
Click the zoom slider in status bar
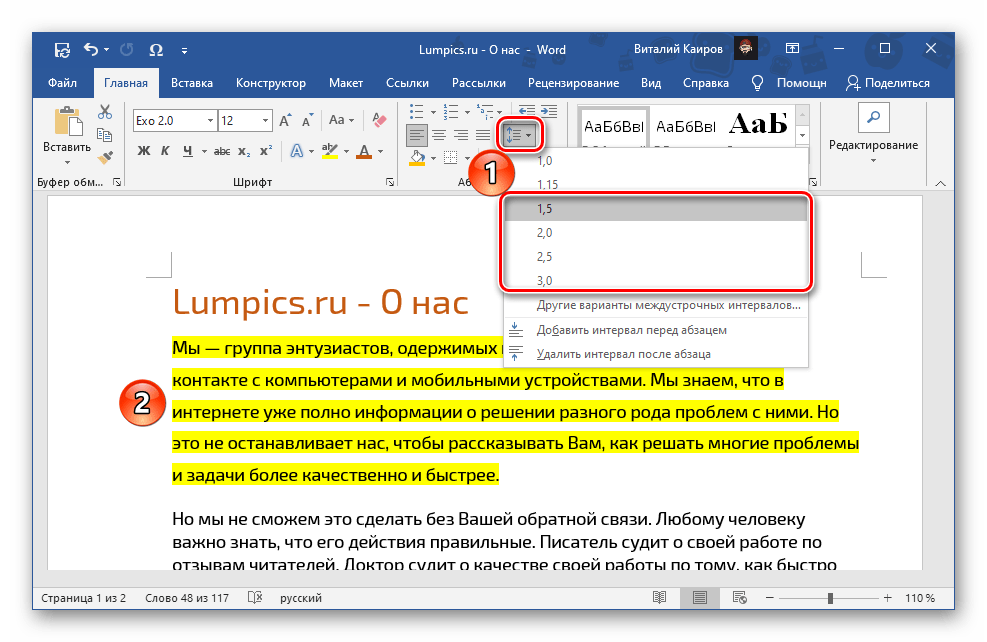[x=830, y=598]
